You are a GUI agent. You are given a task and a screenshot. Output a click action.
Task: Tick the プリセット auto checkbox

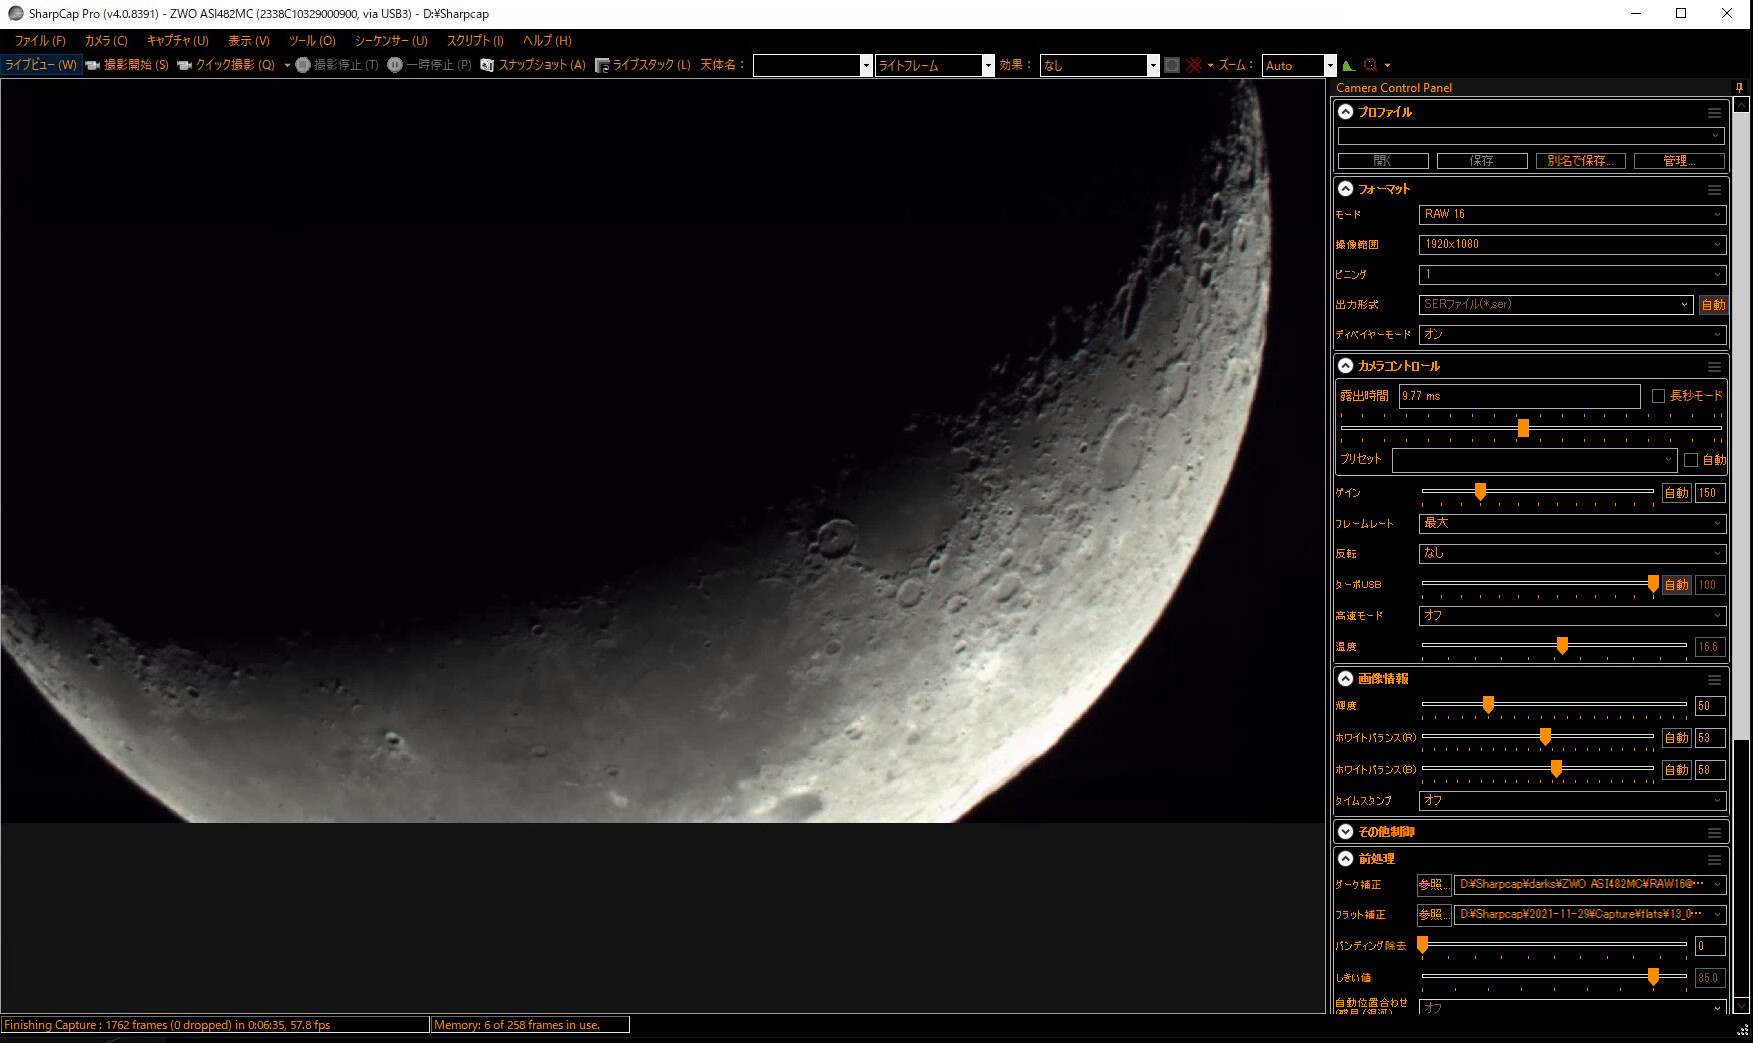[1691, 460]
